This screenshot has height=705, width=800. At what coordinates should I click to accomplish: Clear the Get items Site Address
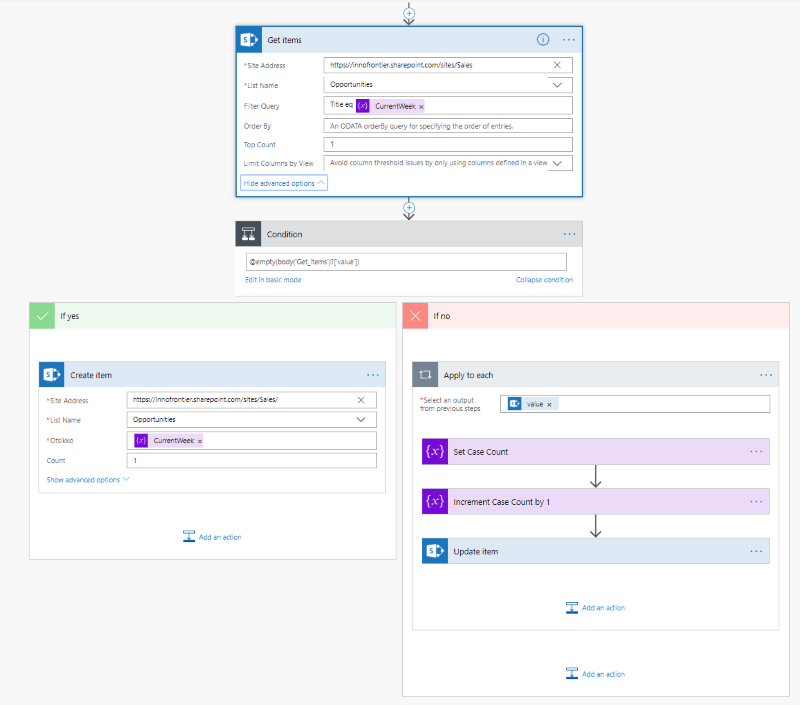tap(557, 65)
